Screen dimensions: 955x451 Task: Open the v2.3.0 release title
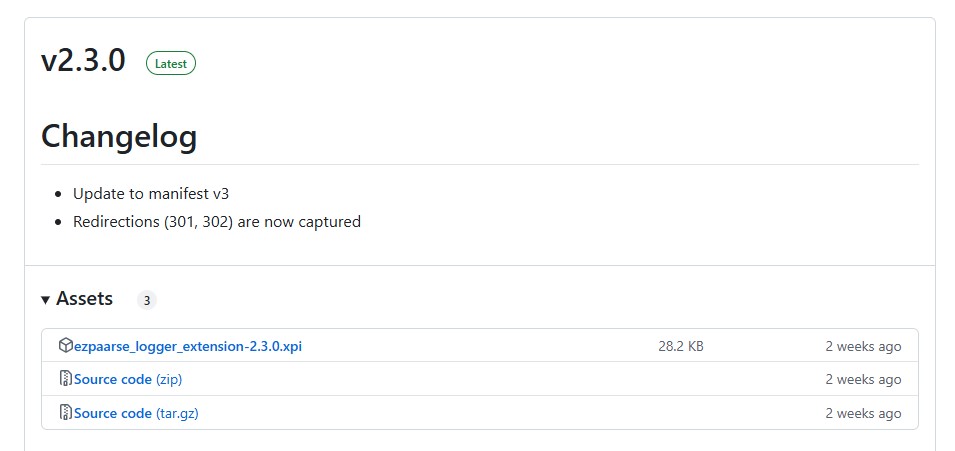(x=83, y=61)
